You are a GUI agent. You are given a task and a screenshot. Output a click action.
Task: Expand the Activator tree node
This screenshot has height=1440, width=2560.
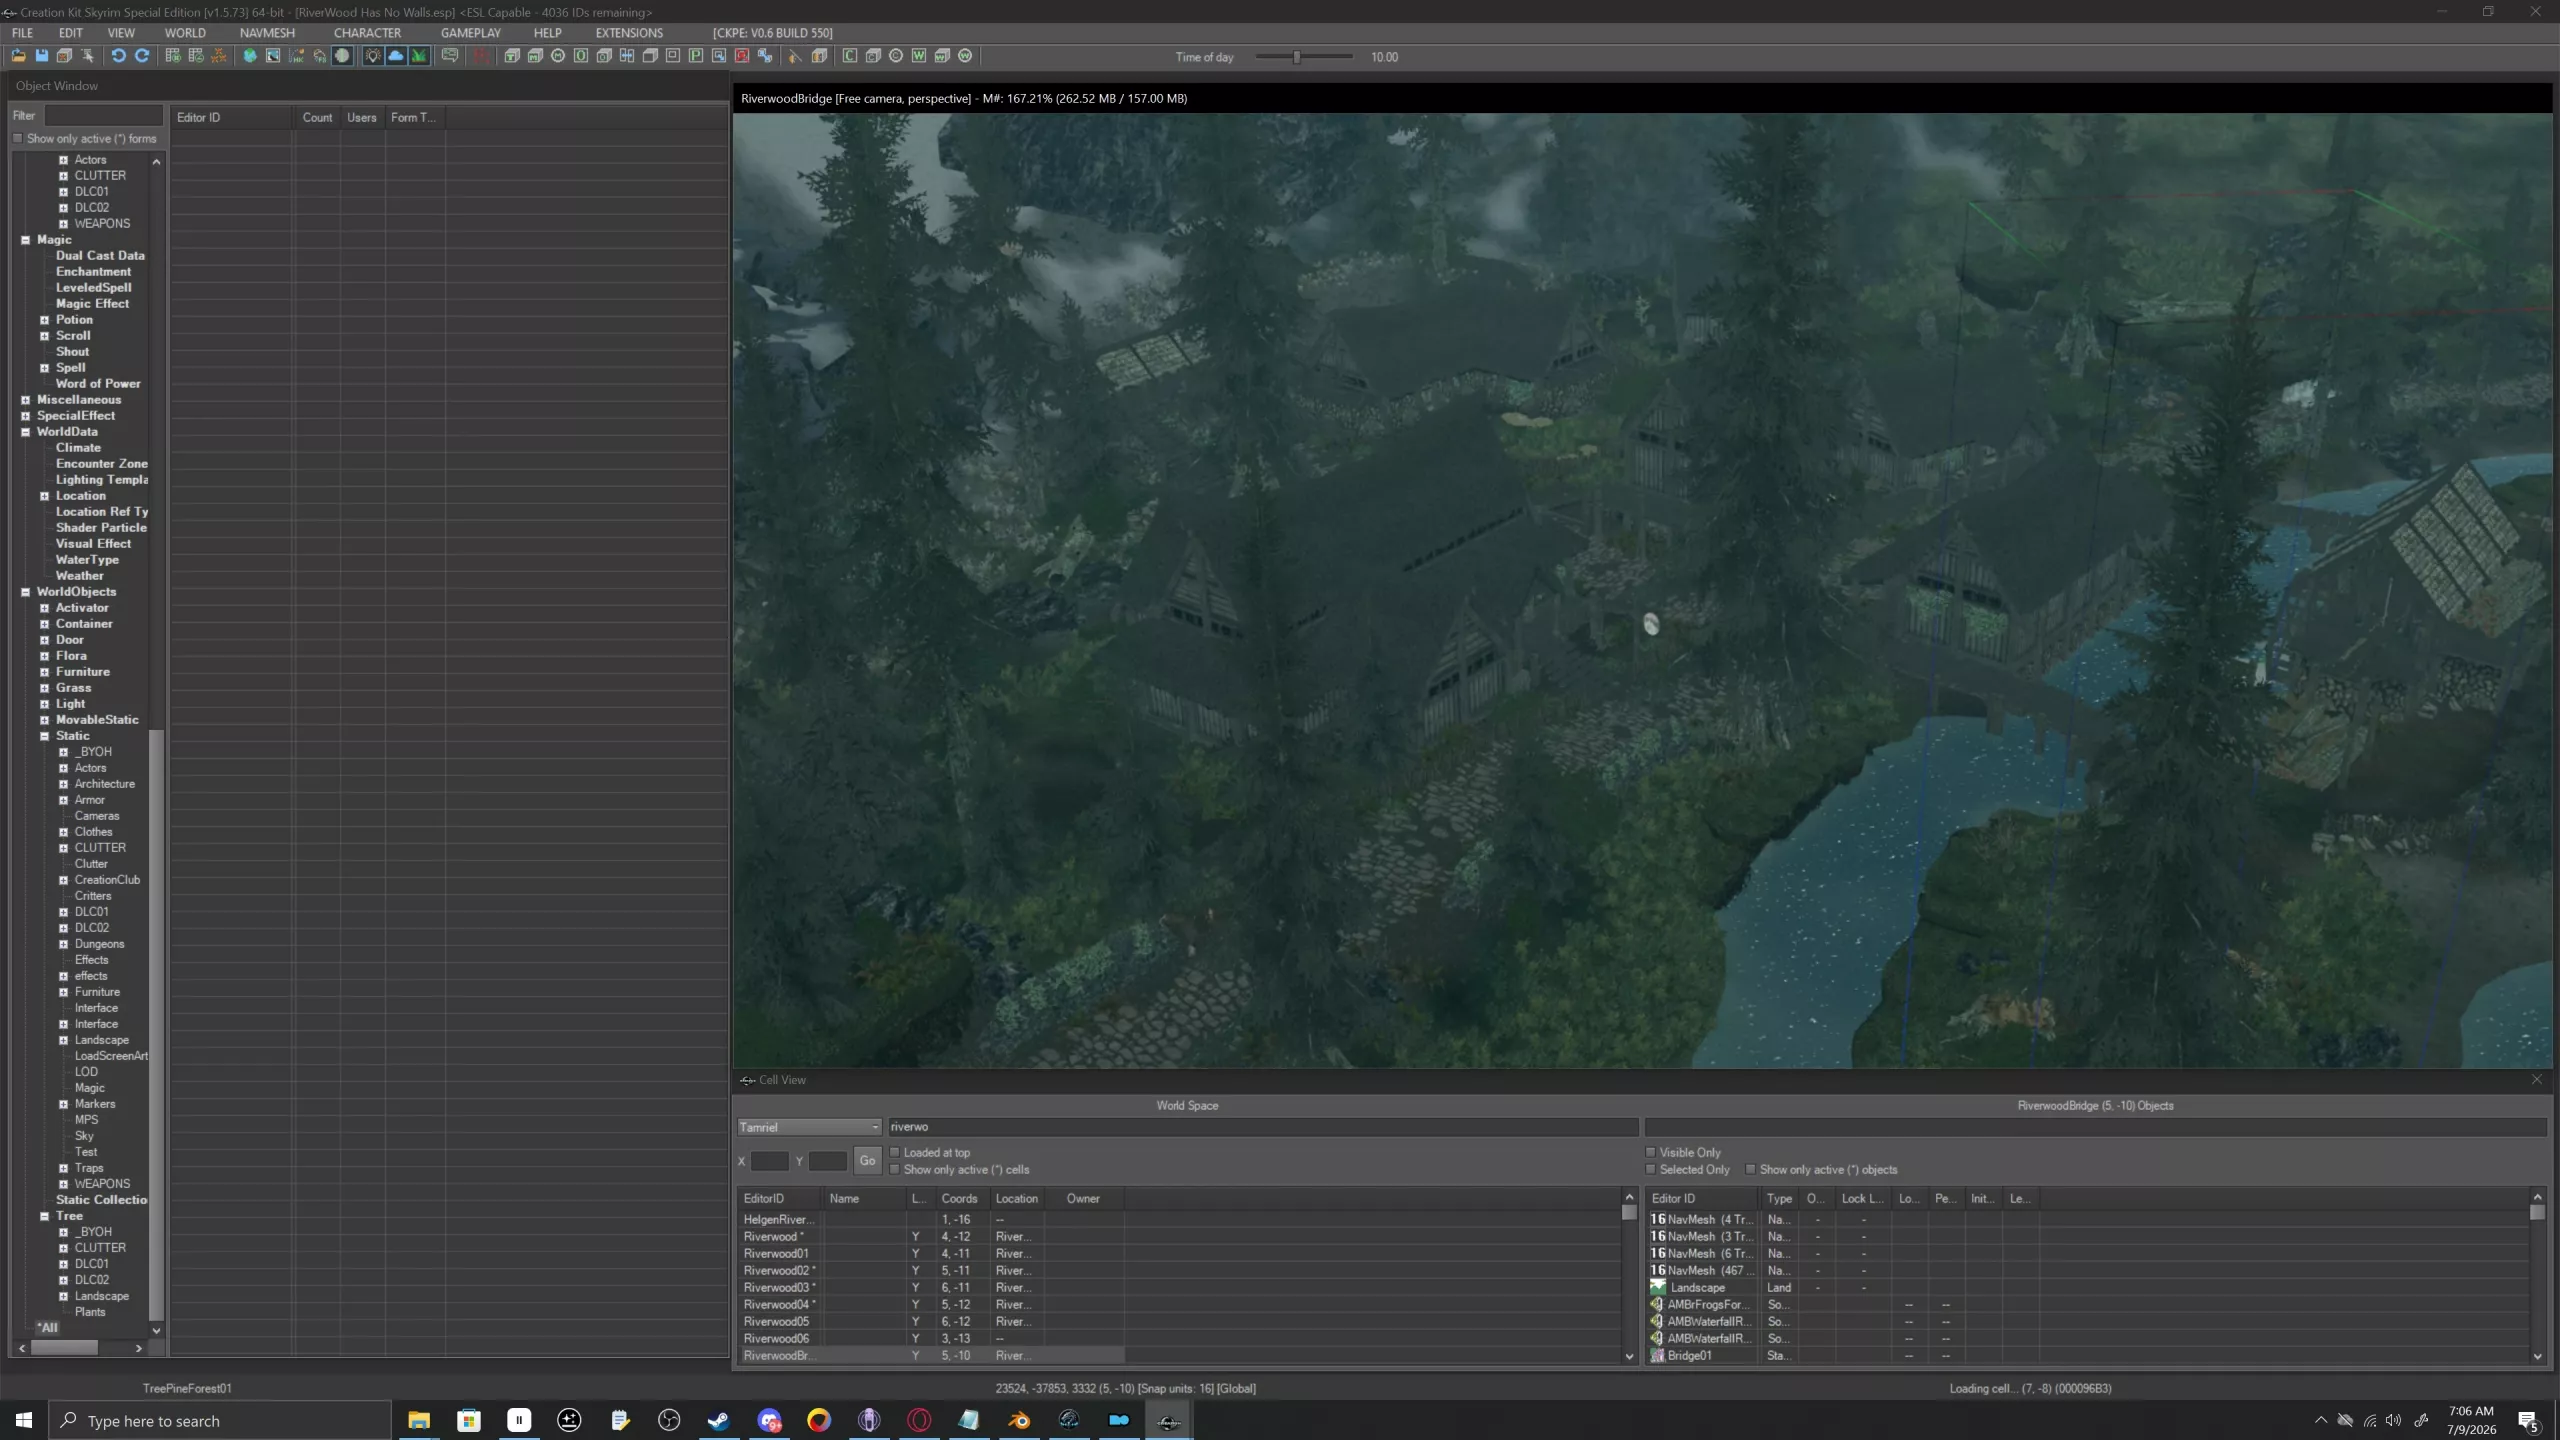[x=44, y=608]
